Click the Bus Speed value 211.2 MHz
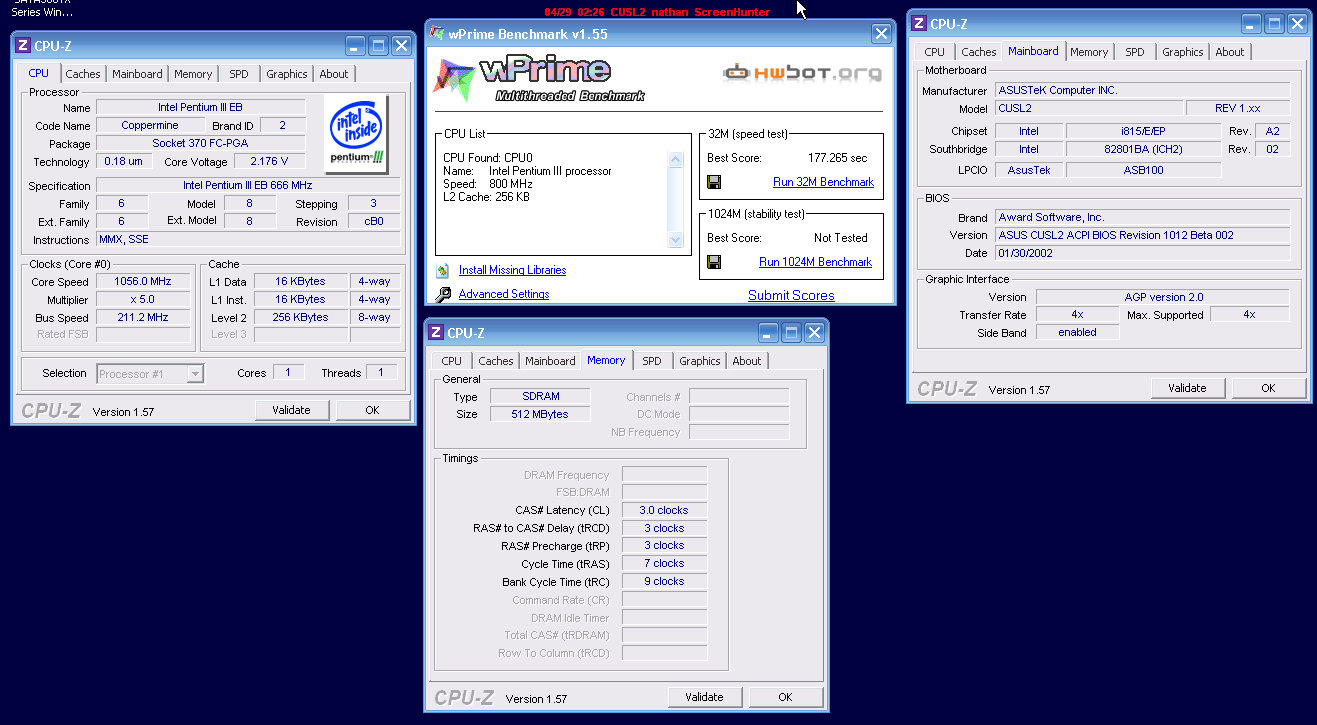 coord(143,317)
